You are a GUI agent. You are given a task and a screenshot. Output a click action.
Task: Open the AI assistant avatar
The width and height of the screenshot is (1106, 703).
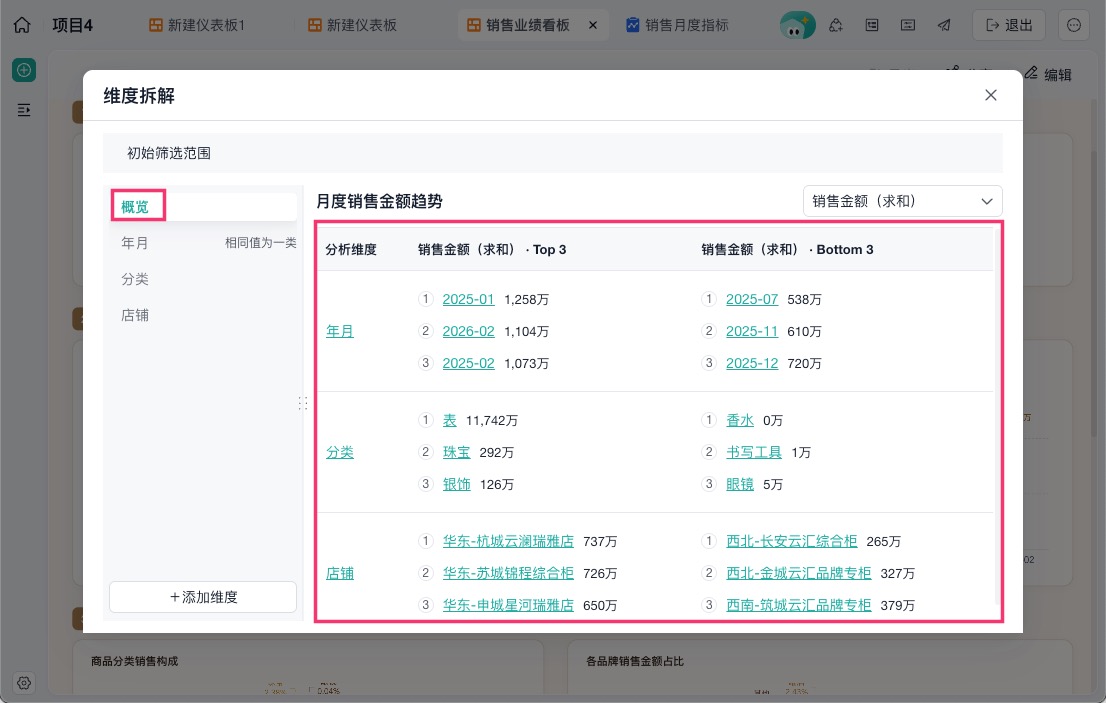pyautogui.click(x=797, y=25)
